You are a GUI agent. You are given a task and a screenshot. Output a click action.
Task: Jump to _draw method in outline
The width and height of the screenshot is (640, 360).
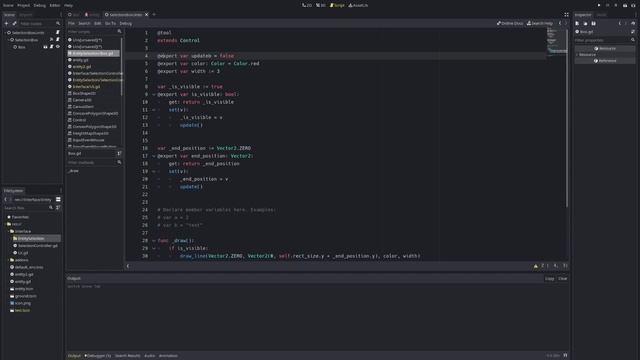[x=73, y=171]
